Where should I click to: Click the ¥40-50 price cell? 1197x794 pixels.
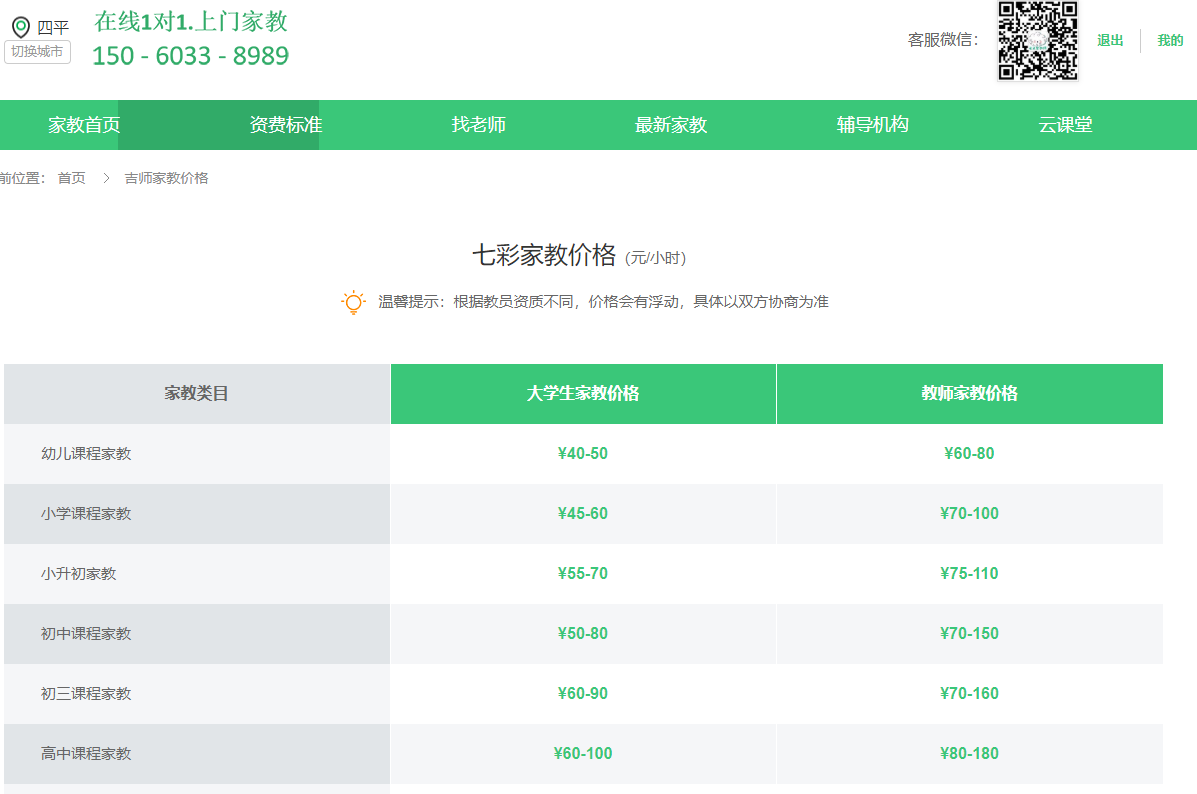(x=582, y=453)
